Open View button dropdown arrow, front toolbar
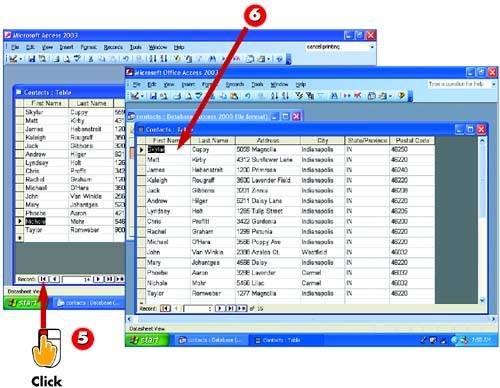This screenshot has height=388, width=500. tap(142, 96)
